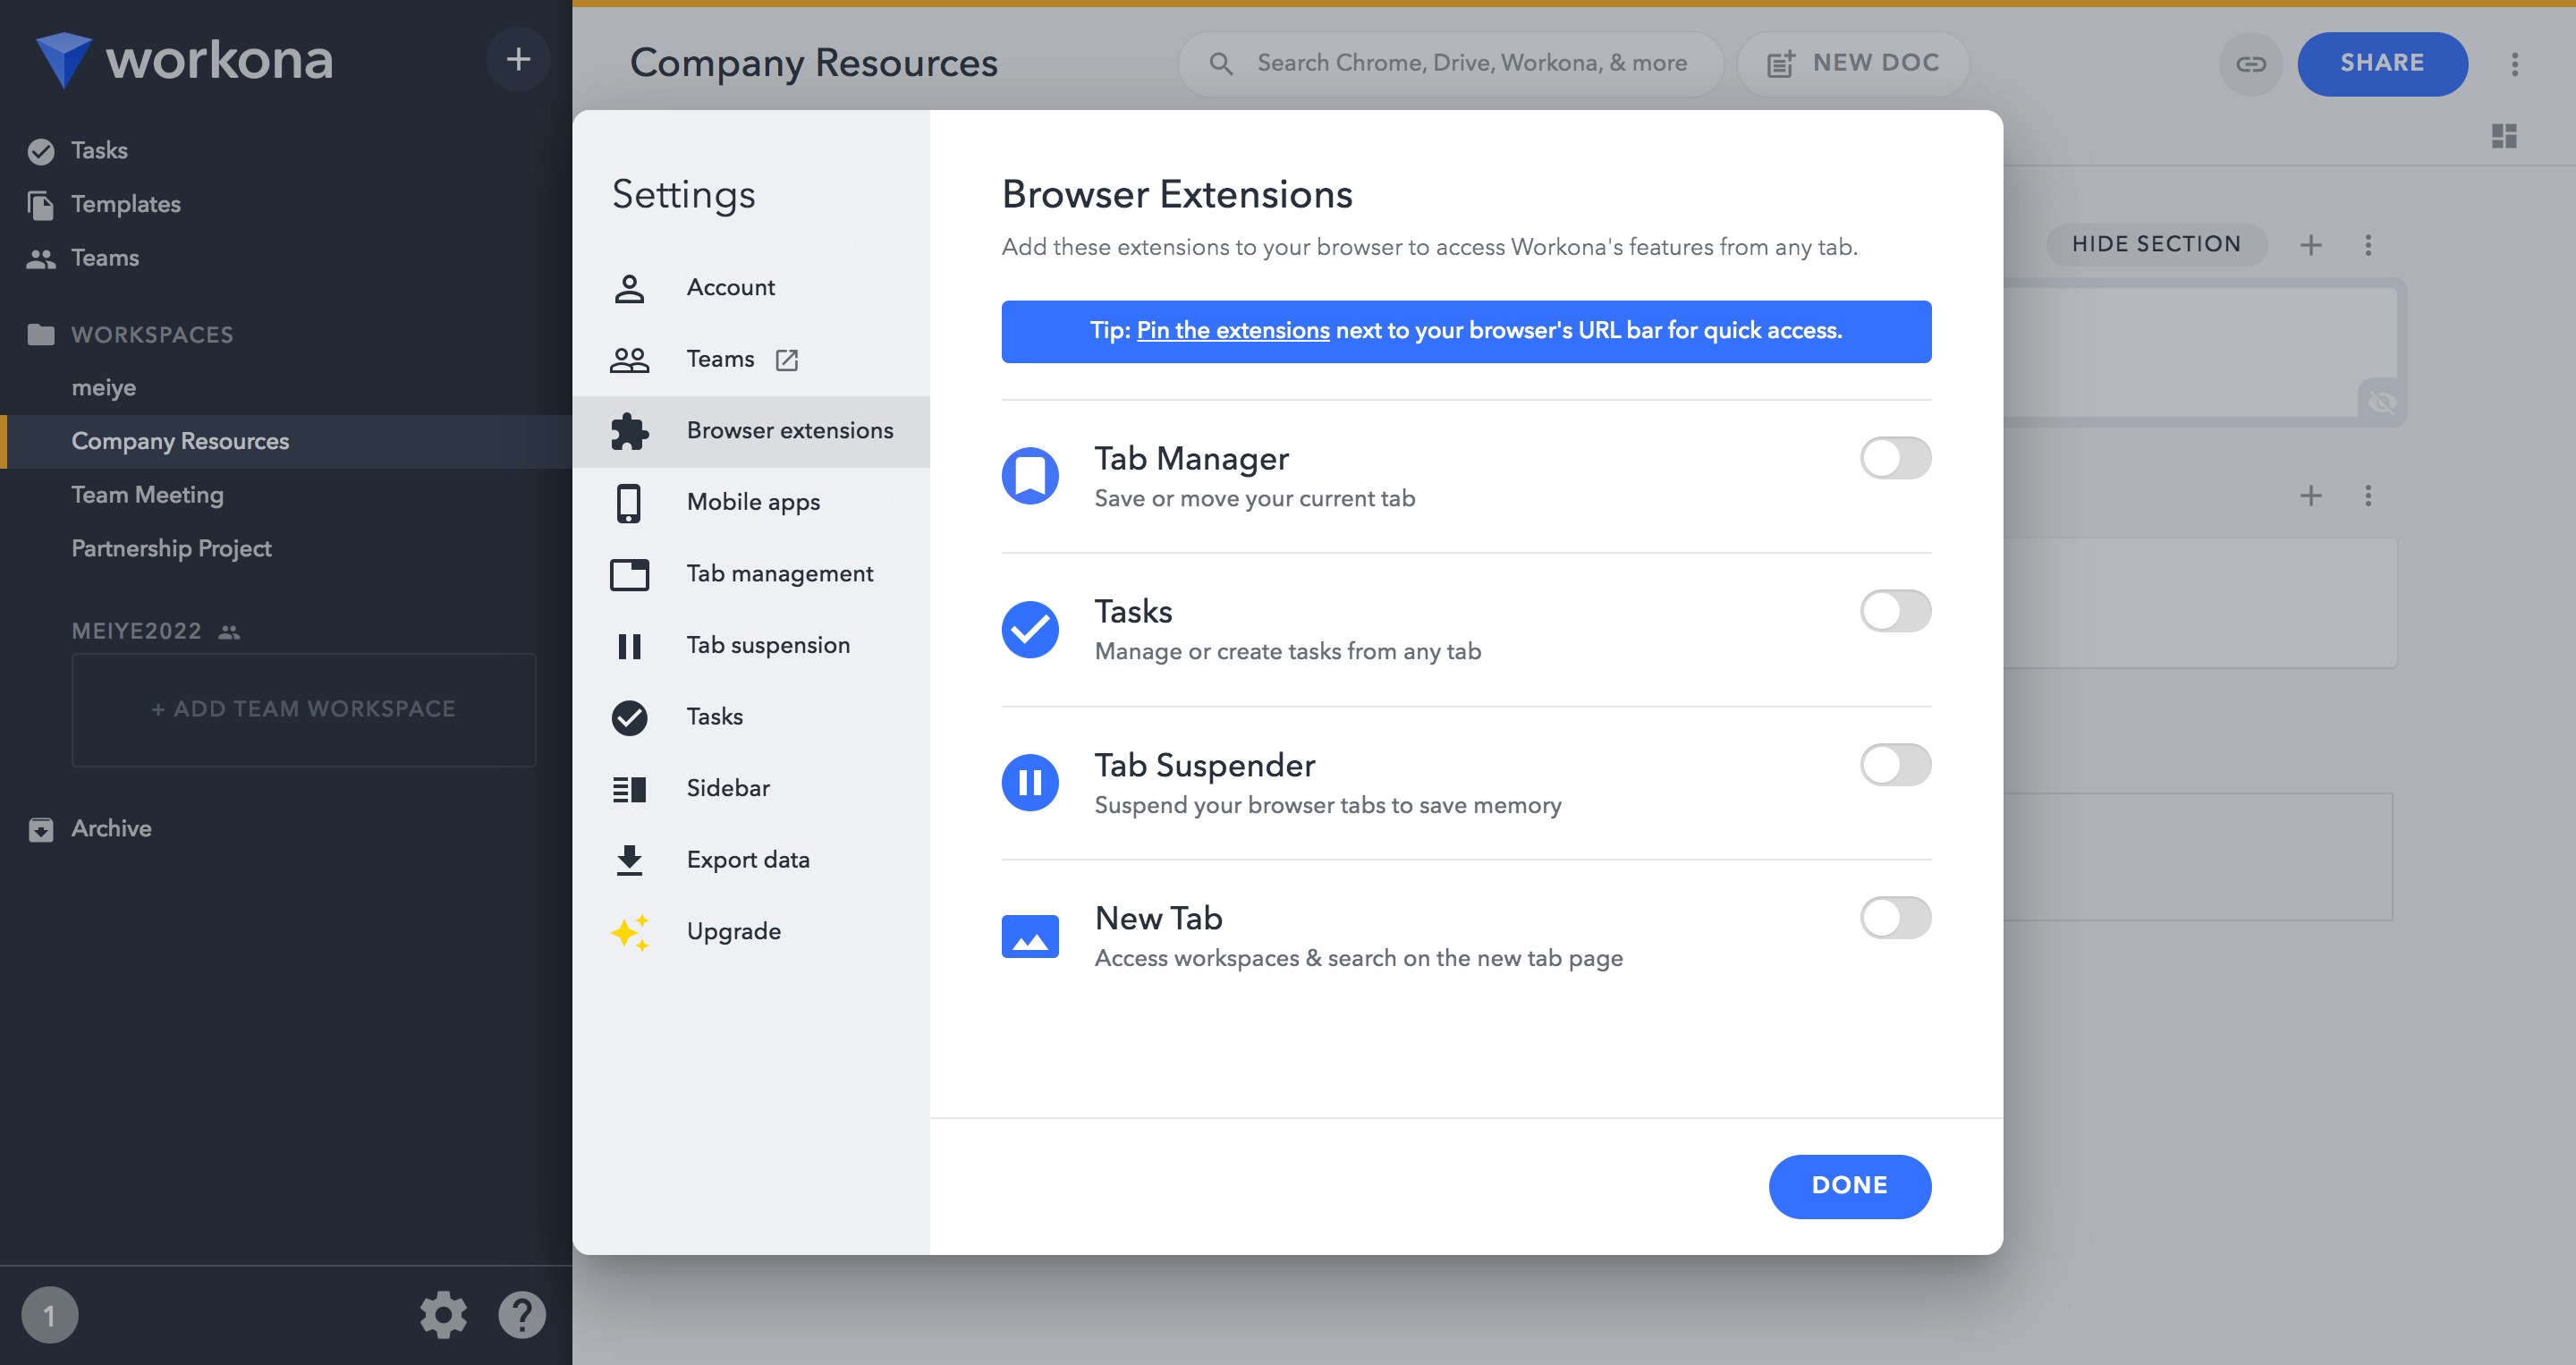2576x1365 pixels.
Task: Click the notification badge showing 1
Action: 49,1315
